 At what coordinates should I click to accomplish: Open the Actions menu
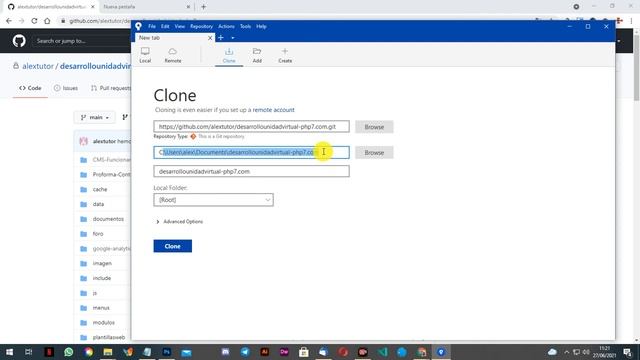(226, 26)
